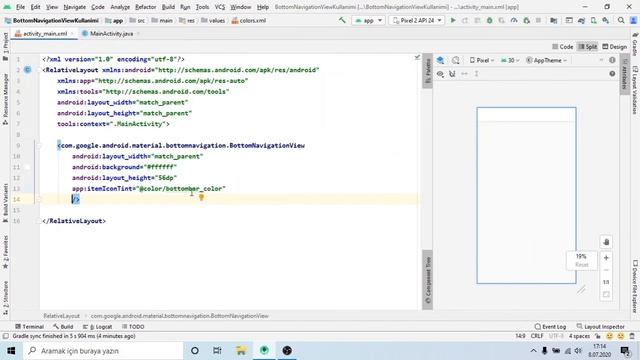Image resolution: width=640 pixels, height=360 pixels.
Task: Click the layout warnings indicator icon
Action: [x=612, y=60]
